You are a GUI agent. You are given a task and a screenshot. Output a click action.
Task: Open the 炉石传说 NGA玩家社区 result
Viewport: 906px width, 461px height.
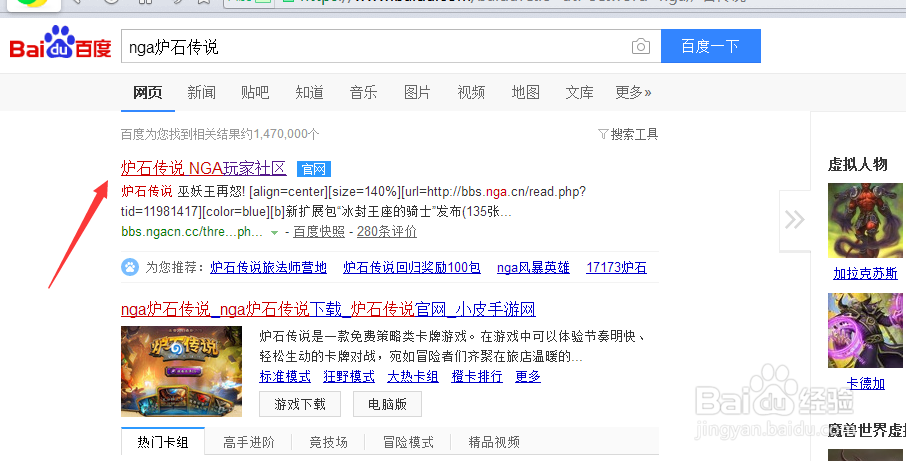203,168
